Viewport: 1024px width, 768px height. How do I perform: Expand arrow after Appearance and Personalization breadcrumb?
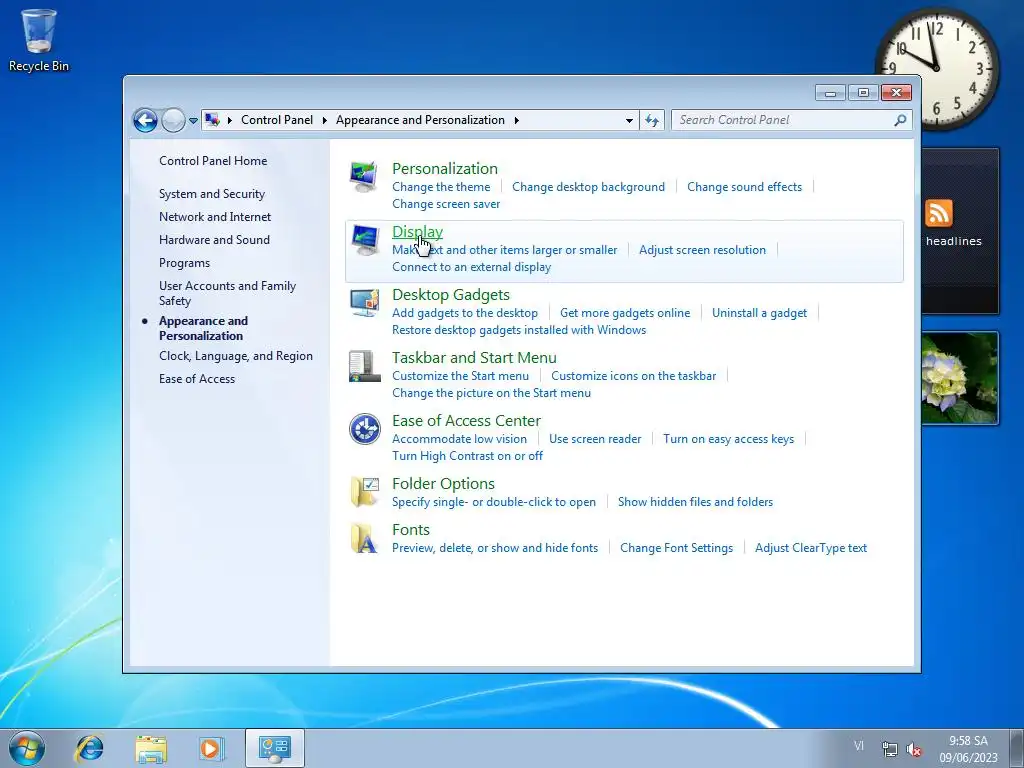(x=517, y=120)
